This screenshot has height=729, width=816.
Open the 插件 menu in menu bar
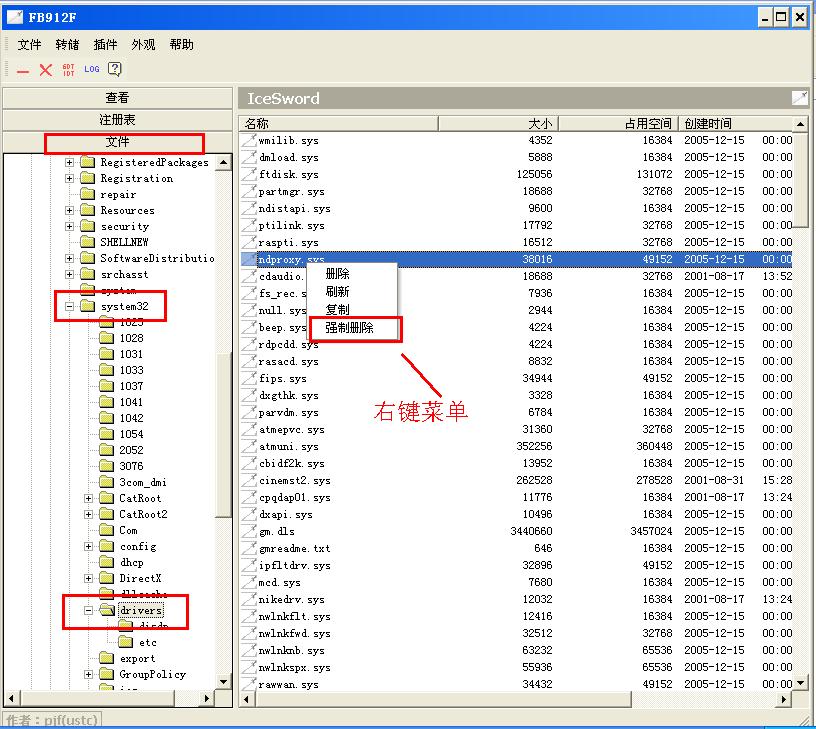pyautogui.click(x=105, y=45)
